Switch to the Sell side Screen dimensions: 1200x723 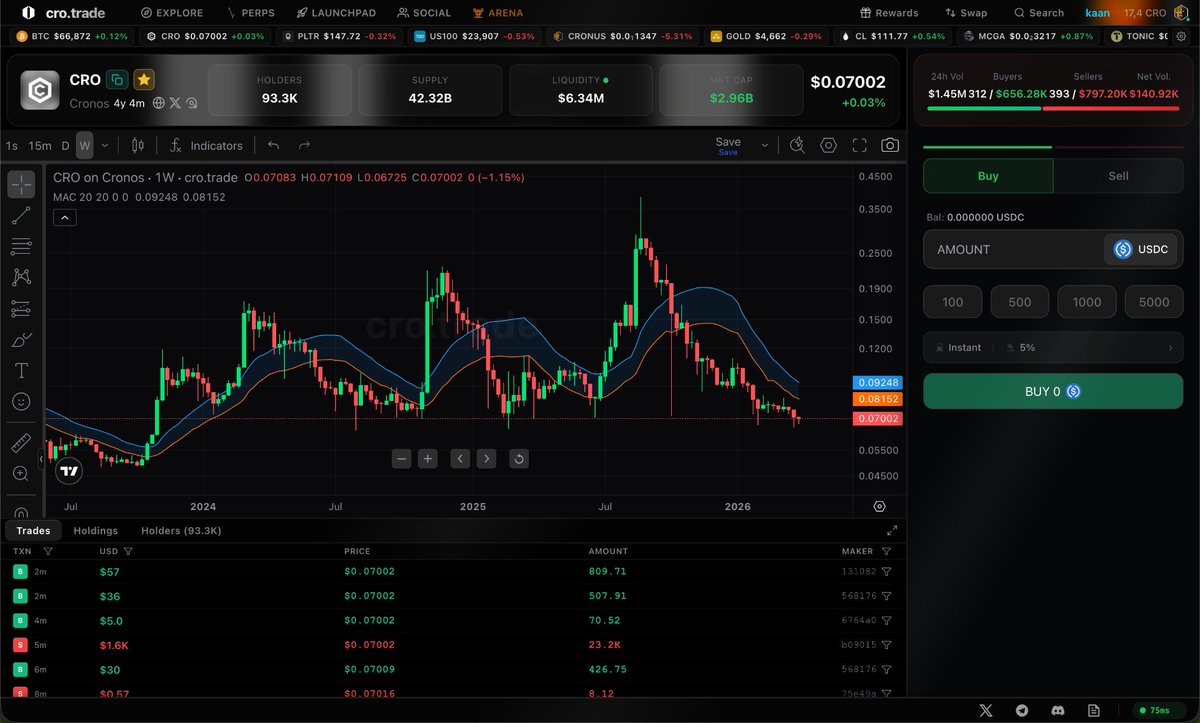pos(1118,176)
